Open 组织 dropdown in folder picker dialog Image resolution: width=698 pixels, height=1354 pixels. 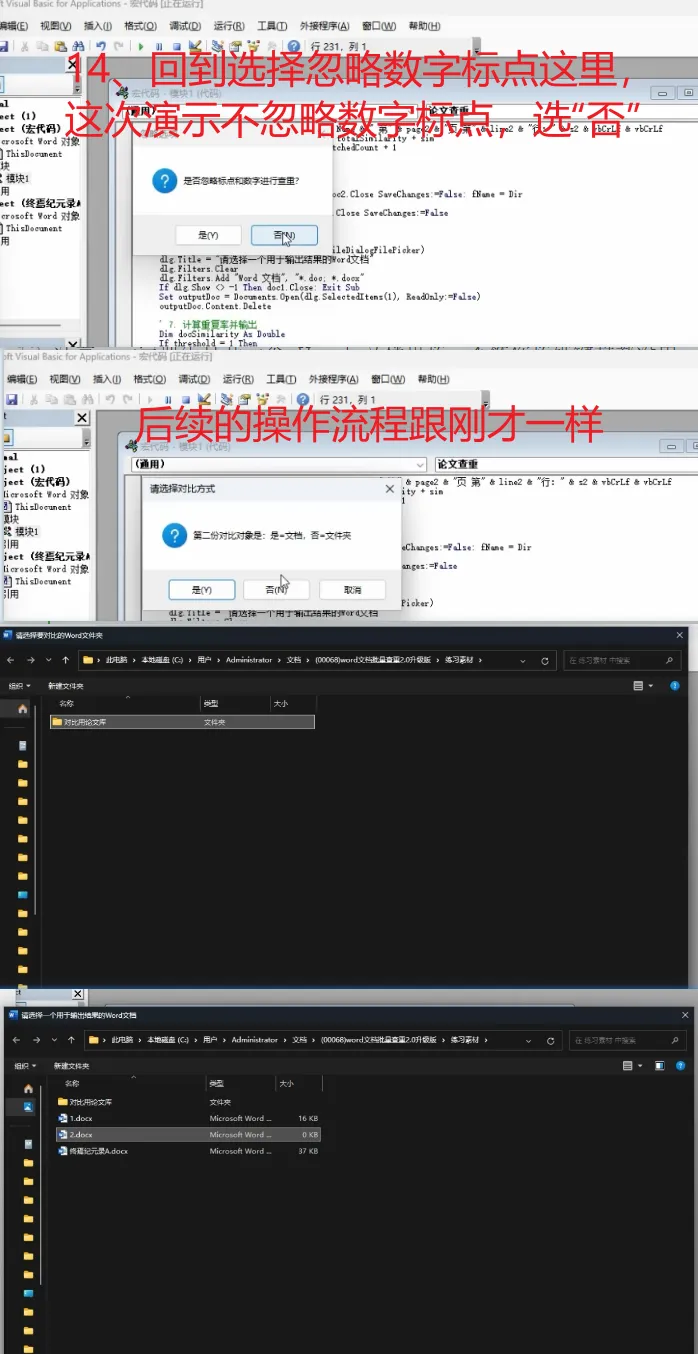point(18,686)
